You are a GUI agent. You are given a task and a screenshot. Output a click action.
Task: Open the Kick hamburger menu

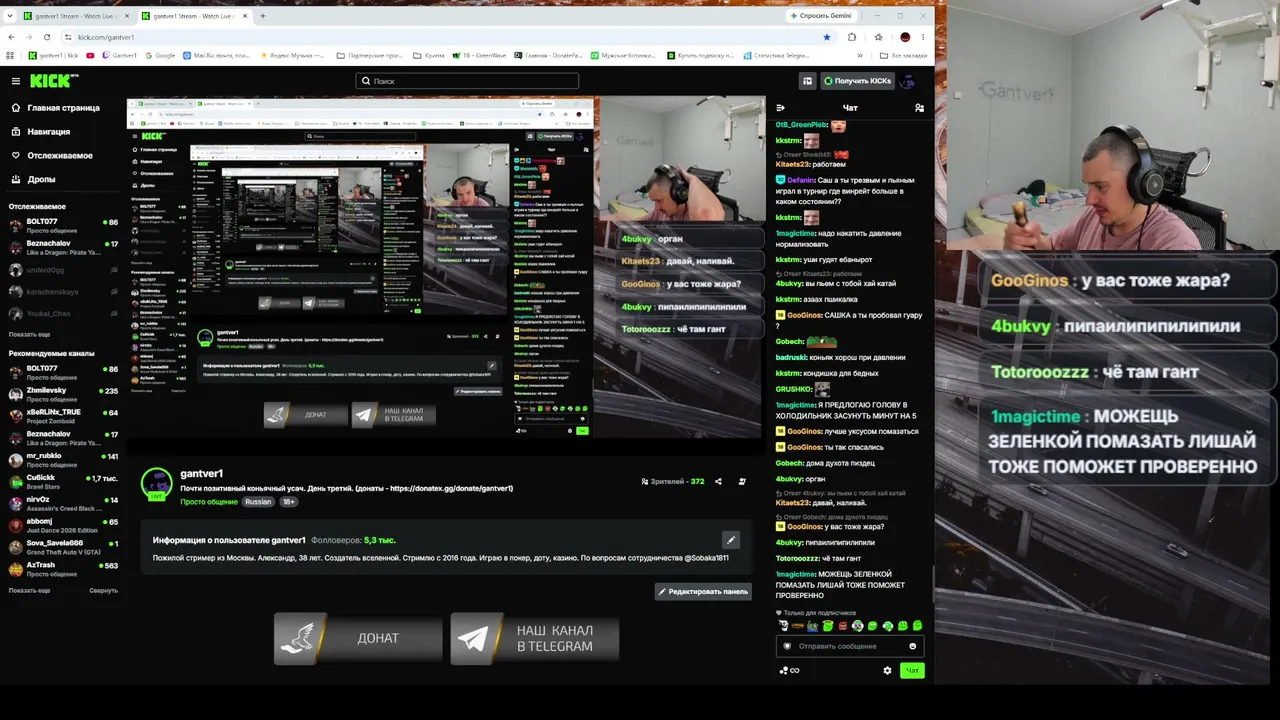point(16,81)
